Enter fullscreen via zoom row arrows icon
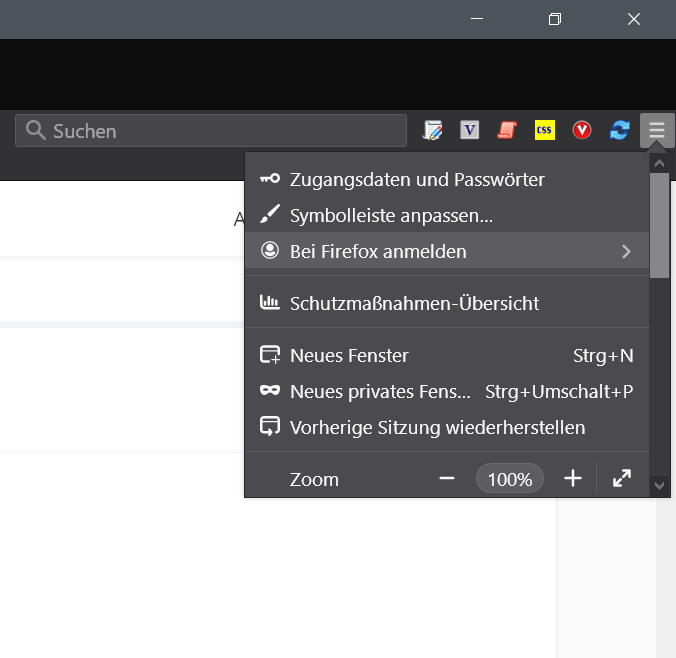676x658 pixels. tap(622, 479)
